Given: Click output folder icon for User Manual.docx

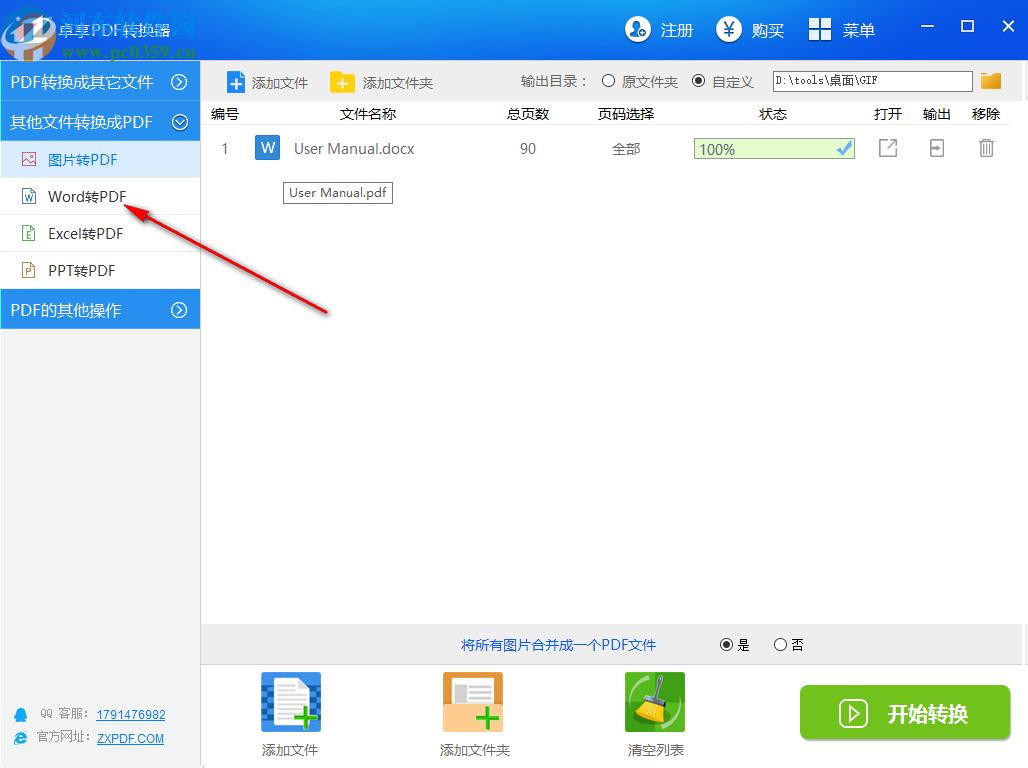Looking at the screenshot, I should [937, 148].
